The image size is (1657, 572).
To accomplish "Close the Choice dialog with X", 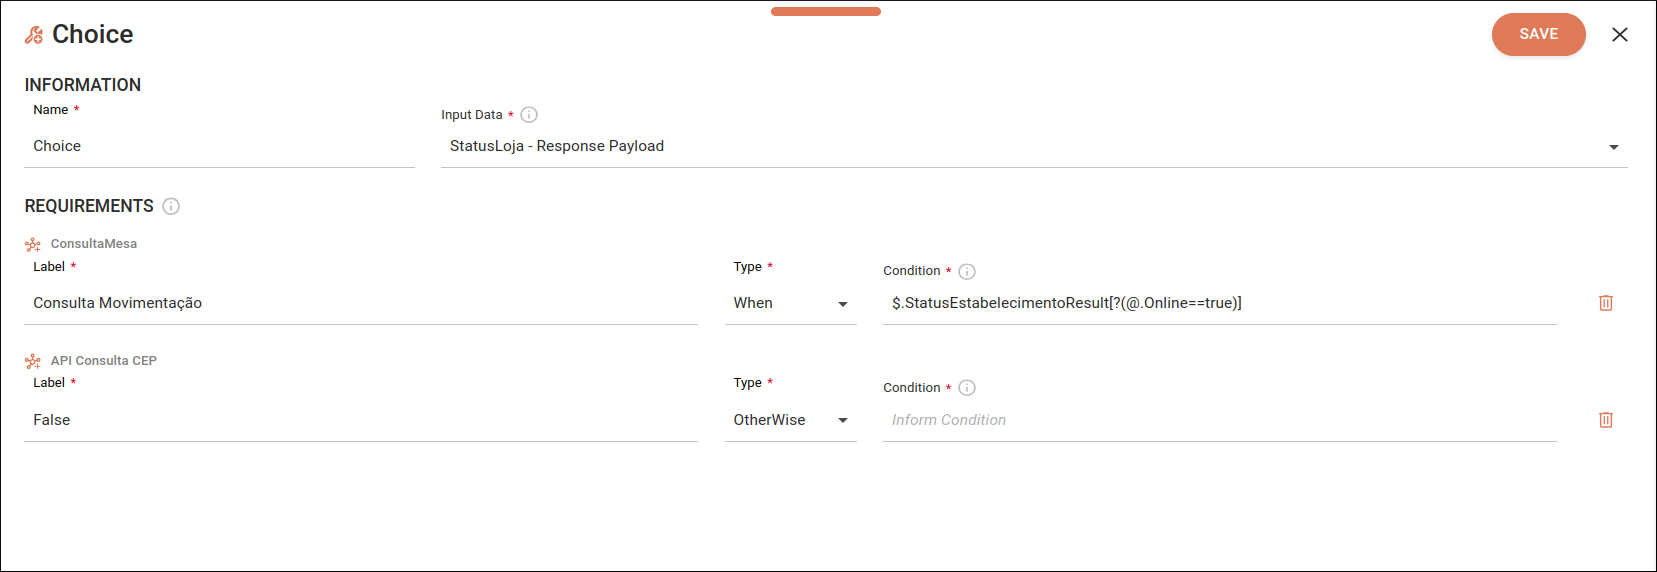I will point(1620,35).
